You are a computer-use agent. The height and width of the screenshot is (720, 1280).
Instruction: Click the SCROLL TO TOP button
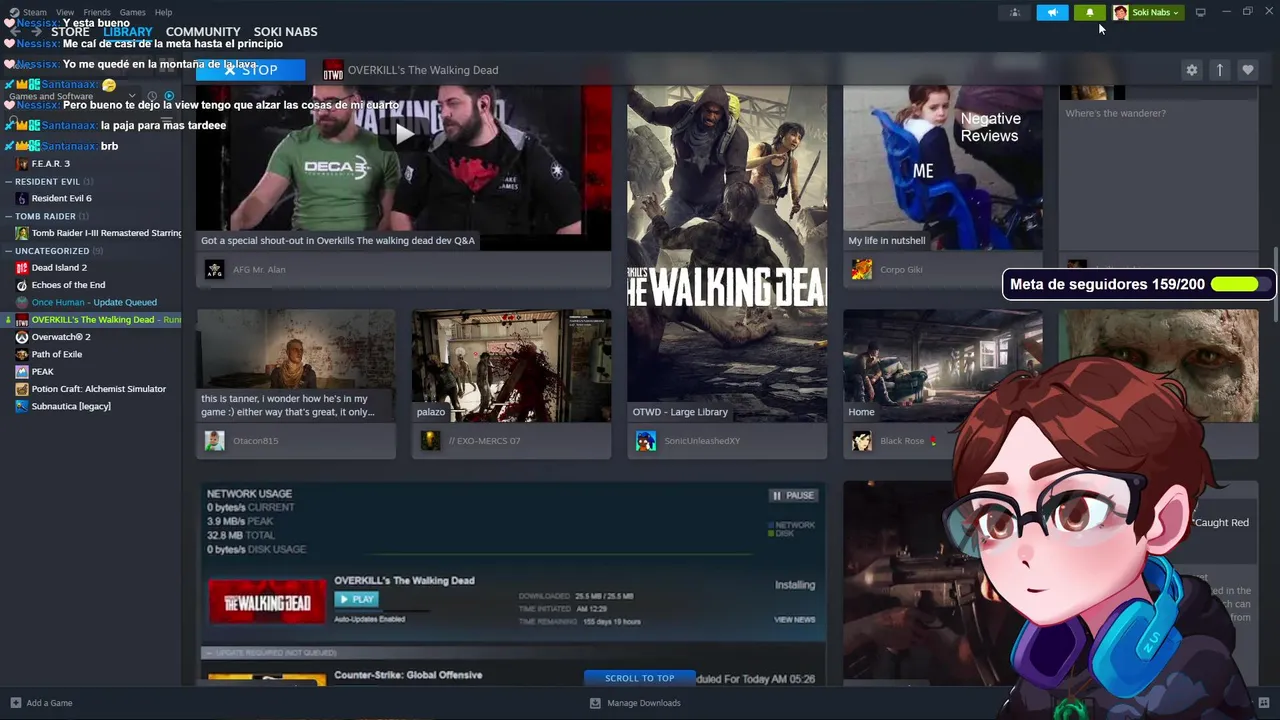click(639, 678)
